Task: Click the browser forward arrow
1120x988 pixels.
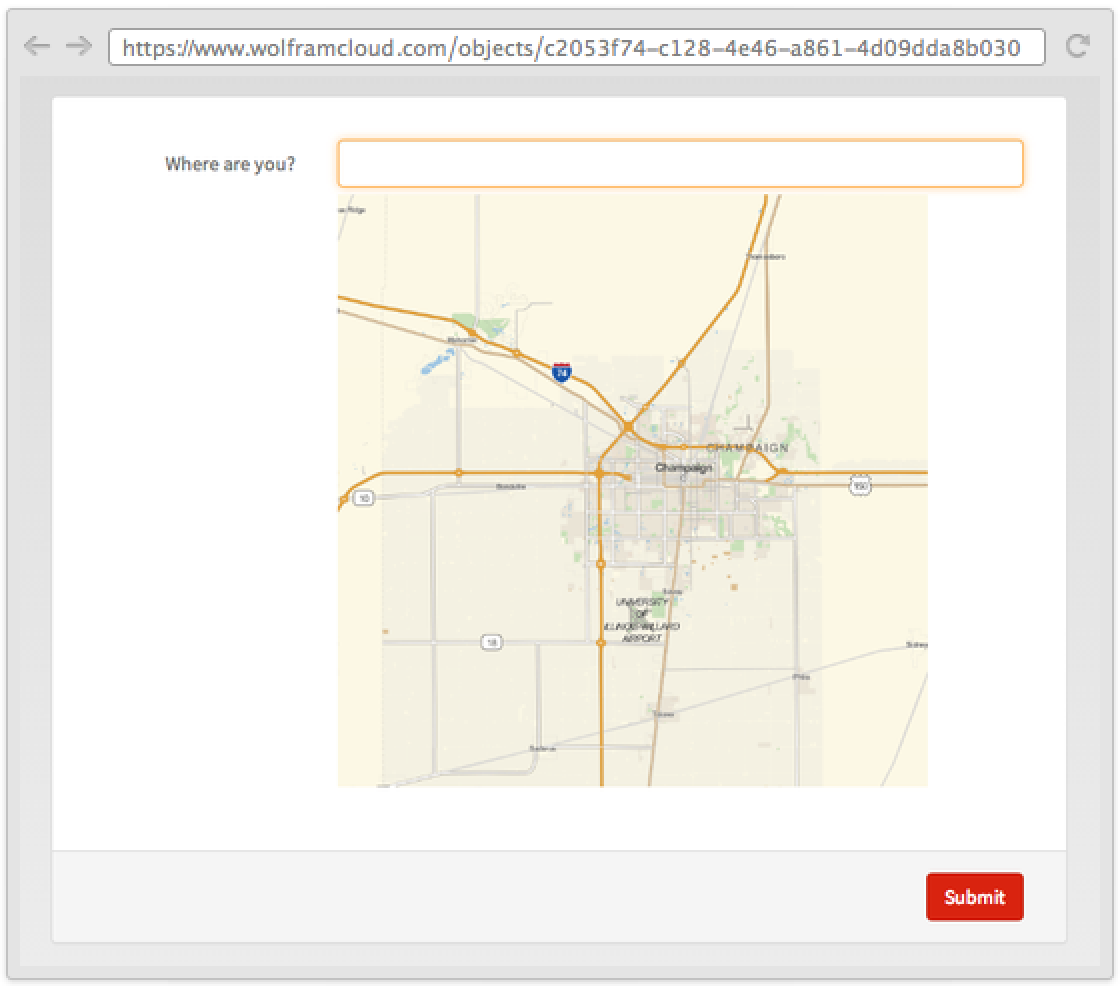Action: [x=78, y=46]
